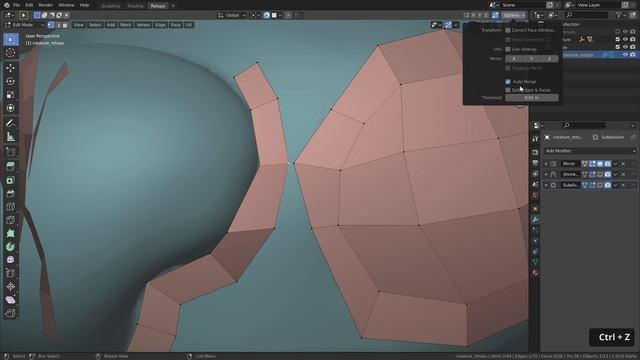Image resolution: width=640 pixels, height=360 pixels.
Task: Expand the Subdivision modifier panel
Action: point(546,185)
